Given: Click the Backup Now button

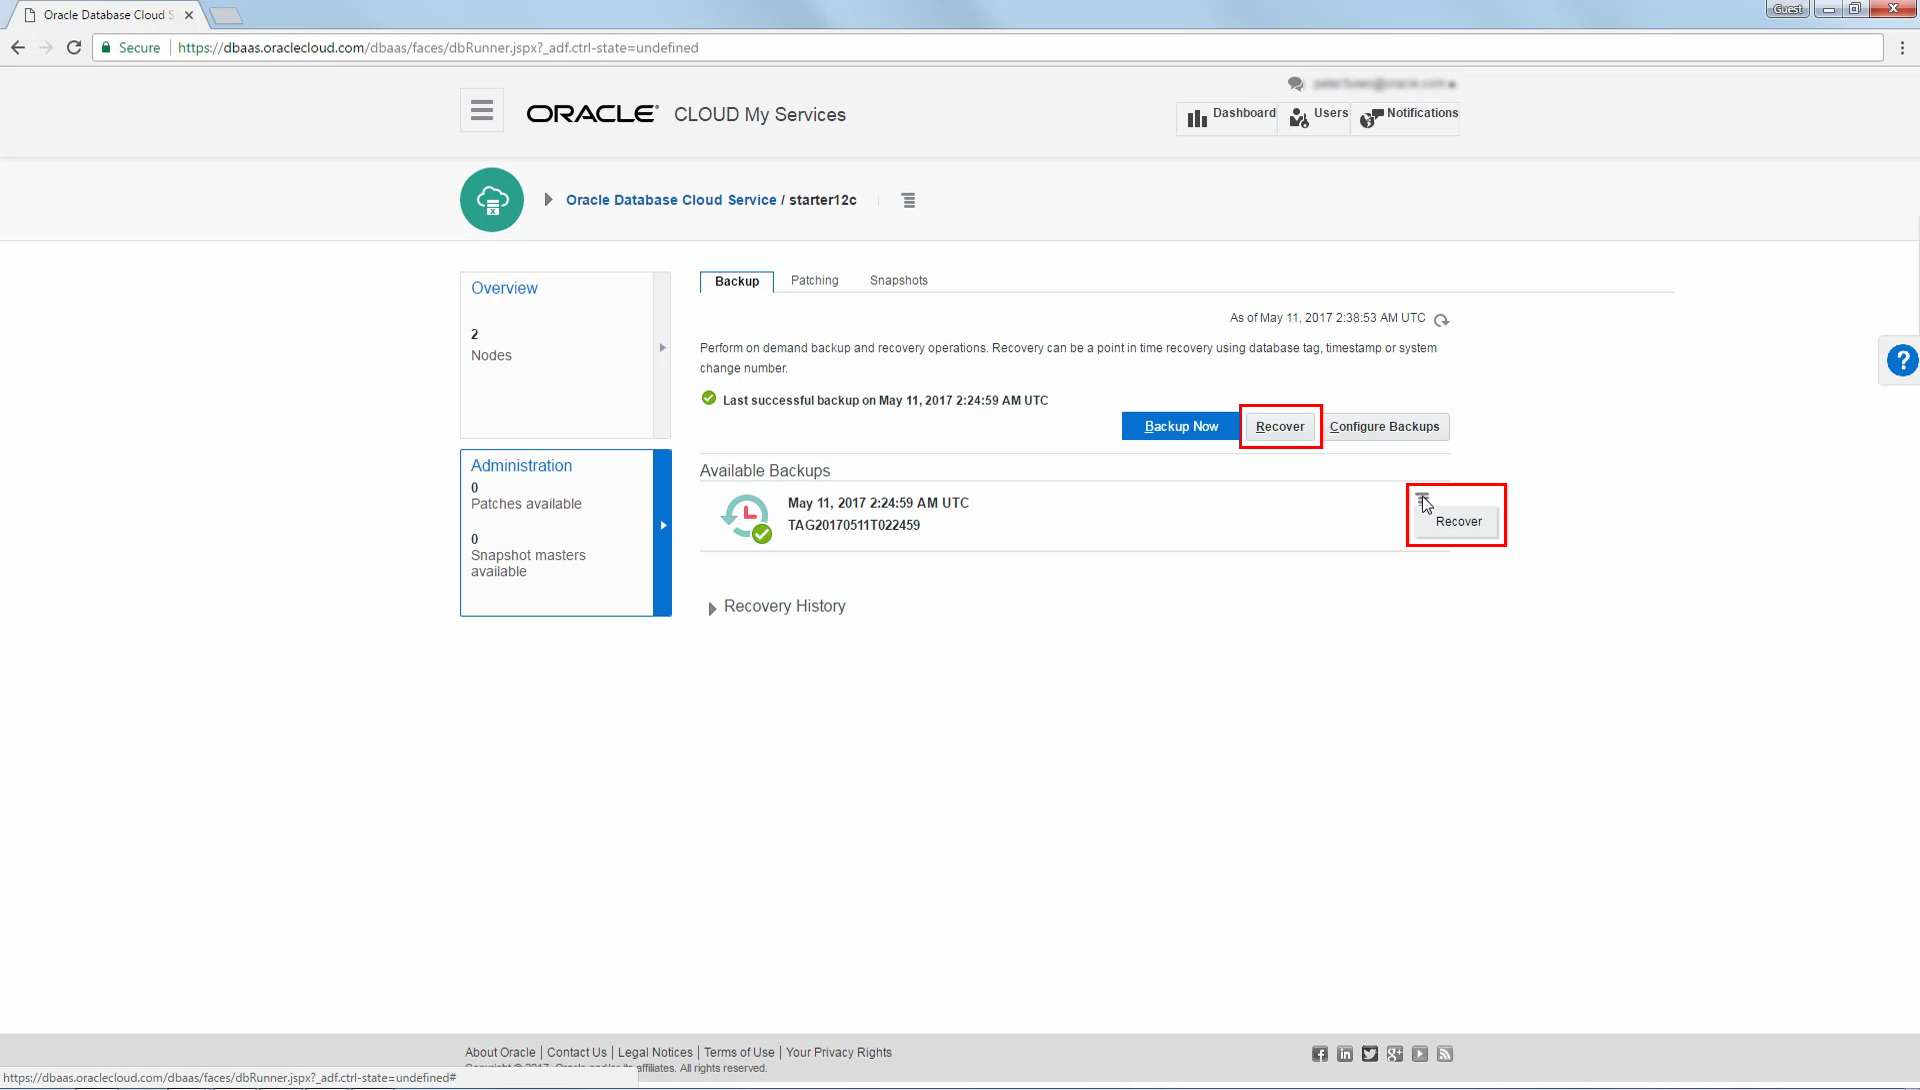Looking at the screenshot, I should coord(1181,426).
